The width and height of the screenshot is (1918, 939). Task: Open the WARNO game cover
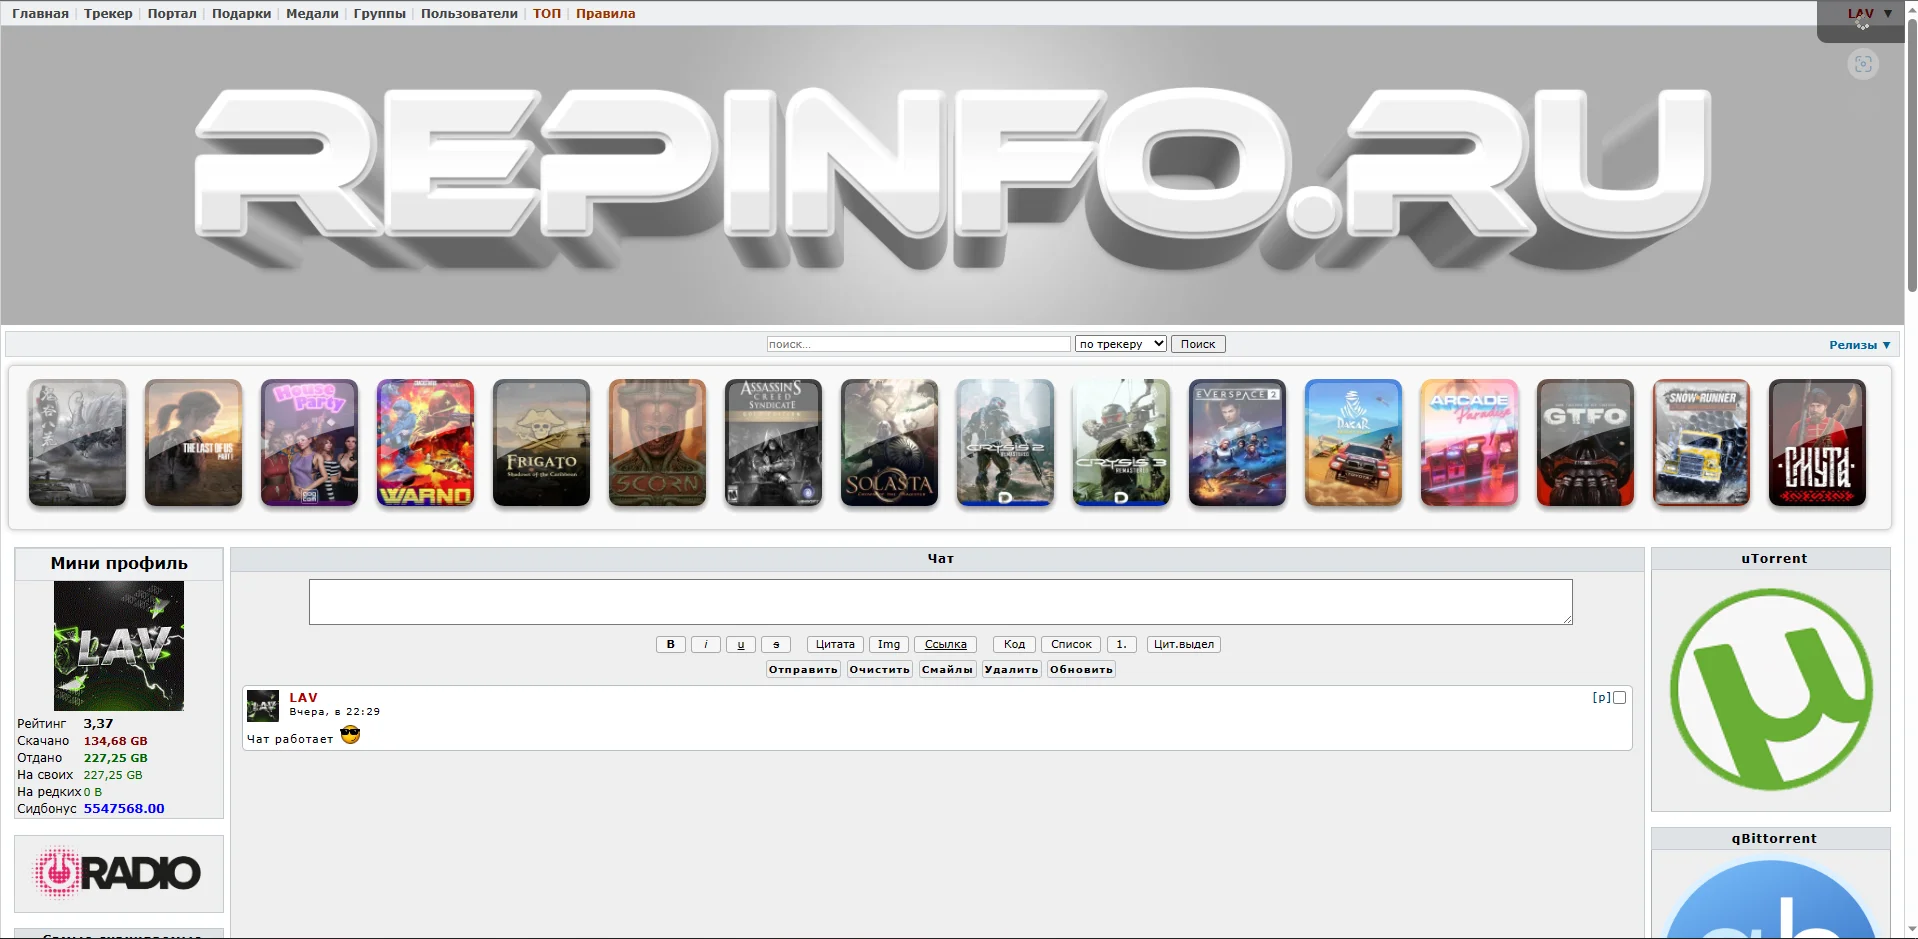425,442
